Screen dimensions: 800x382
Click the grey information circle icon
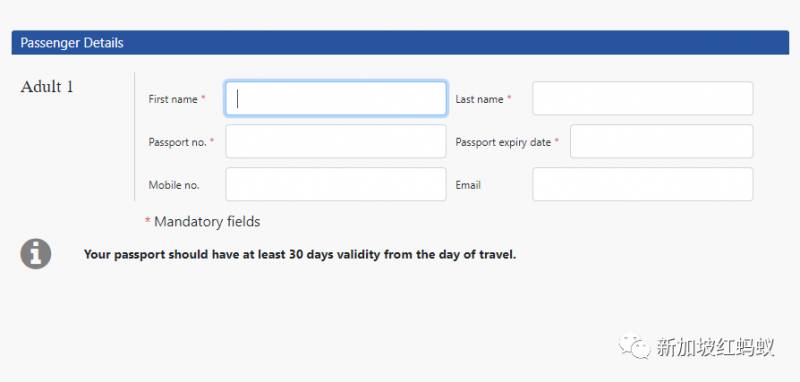pyautogui.click(x=36, y=253)
